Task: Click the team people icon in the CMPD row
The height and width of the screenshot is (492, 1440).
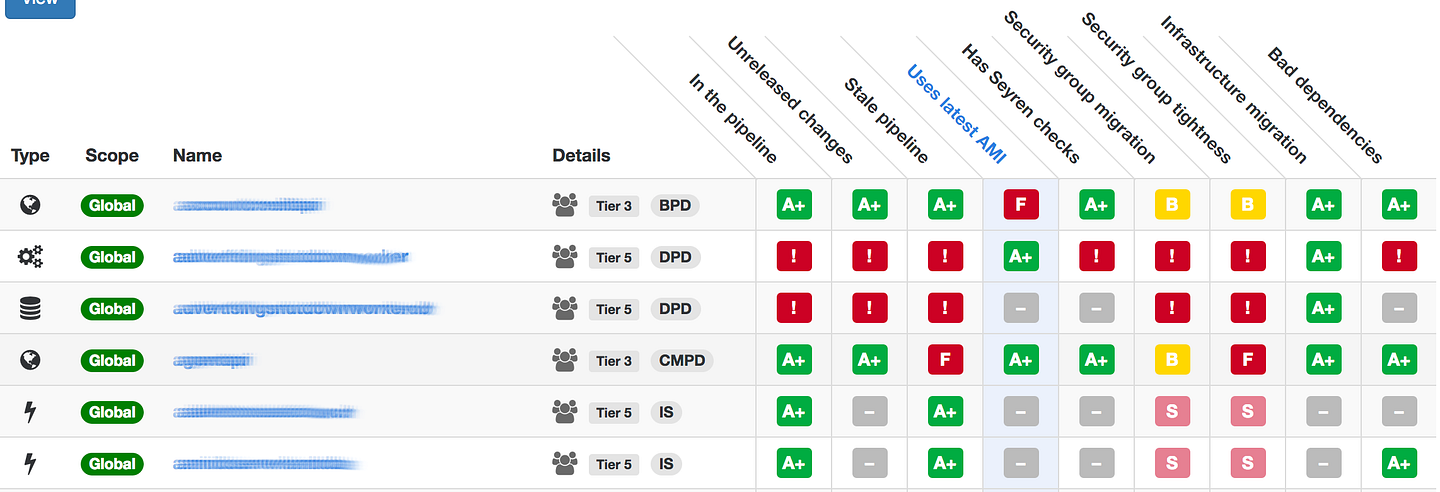Action: point(565,360)
